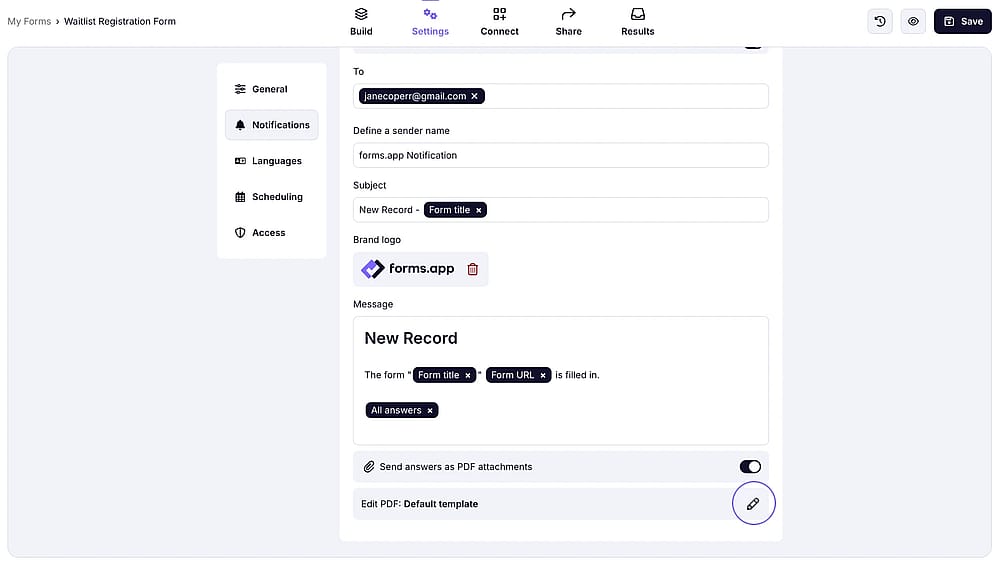View the Results tab

(x=638, y=22)
